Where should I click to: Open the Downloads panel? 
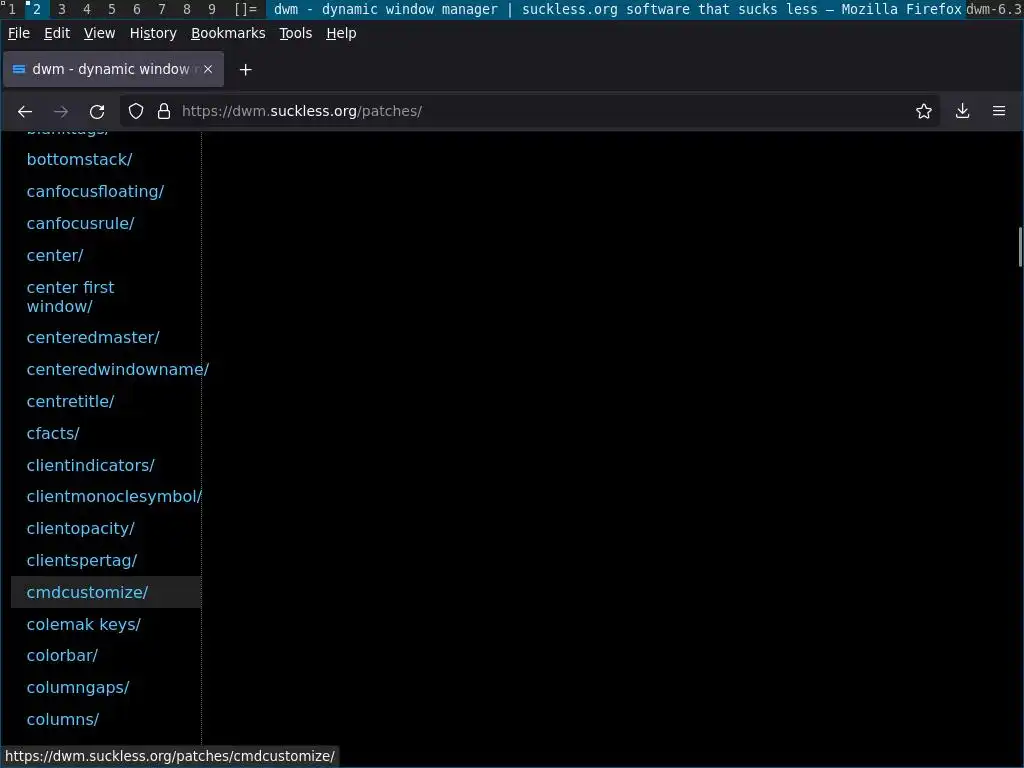pyautogui.click(x=962, y=111)
